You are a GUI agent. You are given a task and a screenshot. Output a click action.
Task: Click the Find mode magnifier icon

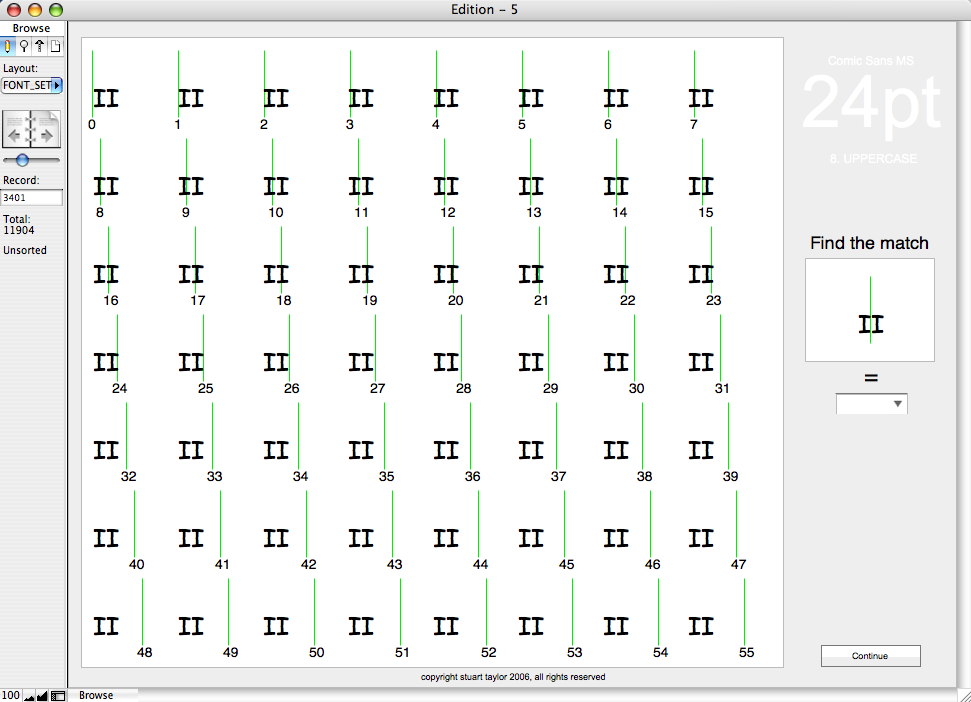tap(24, 46)
